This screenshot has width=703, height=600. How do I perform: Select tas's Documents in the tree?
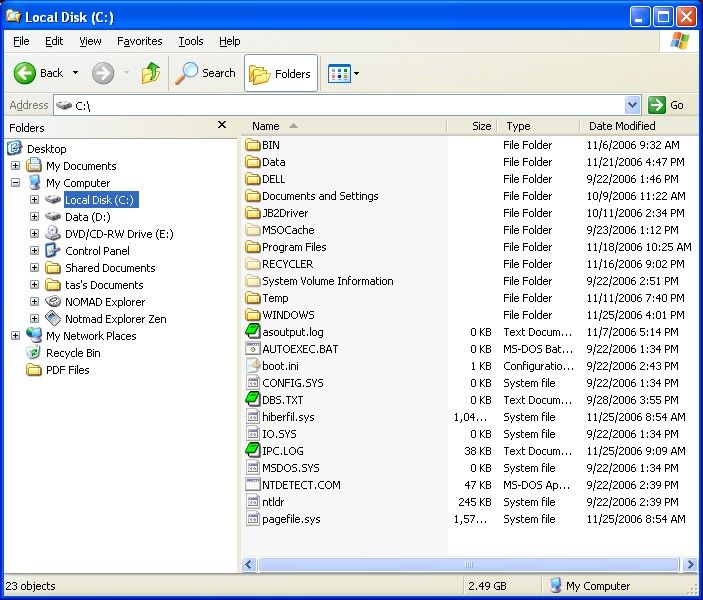[104, 285]
